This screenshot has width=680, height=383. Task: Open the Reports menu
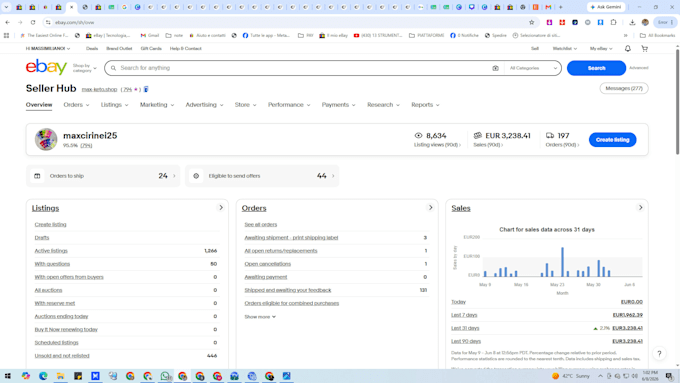point(425,105)
